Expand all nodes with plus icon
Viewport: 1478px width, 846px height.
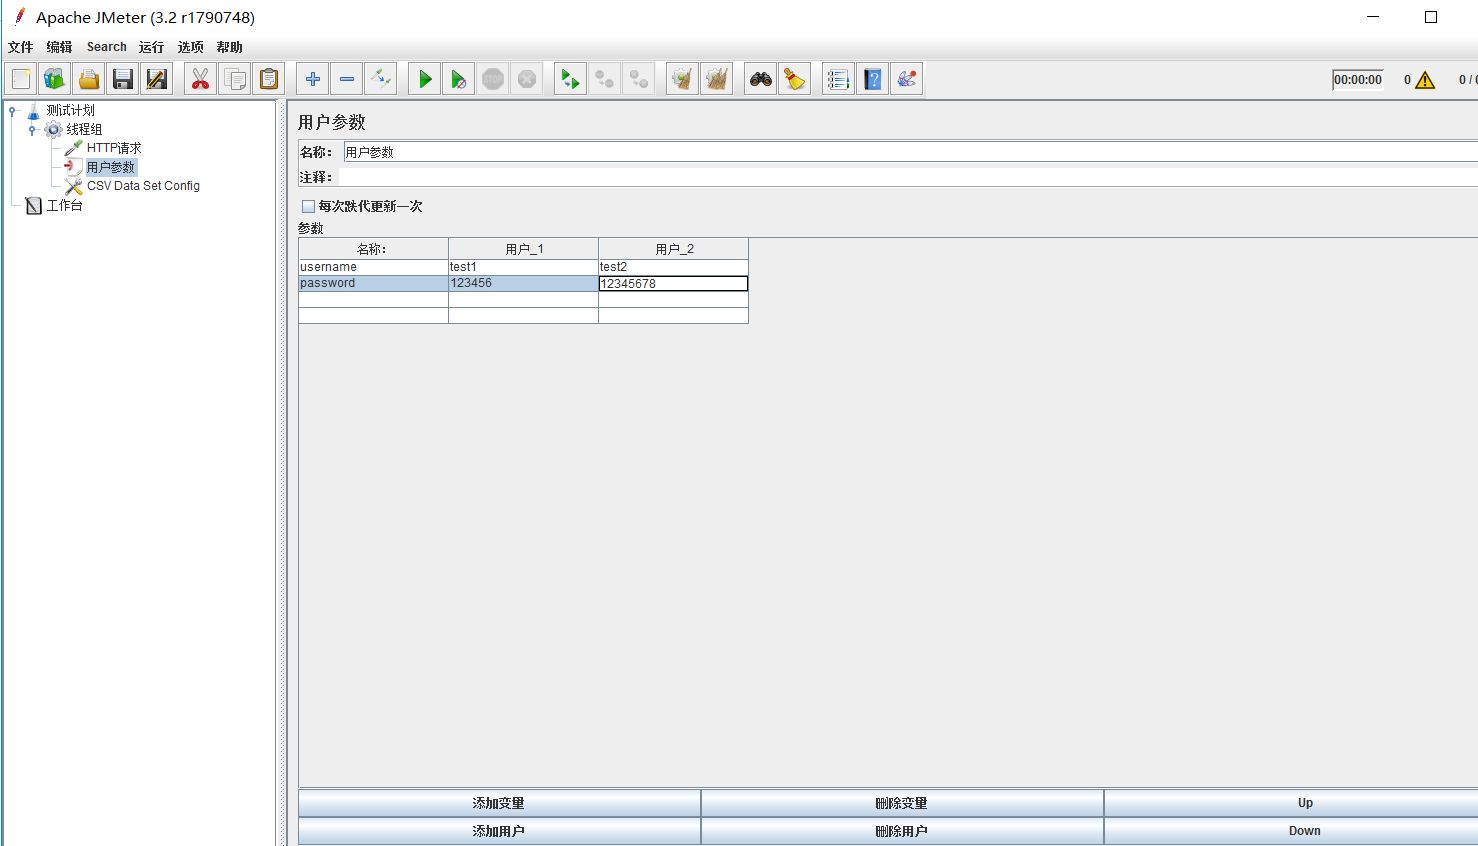[x=313, y=79]
